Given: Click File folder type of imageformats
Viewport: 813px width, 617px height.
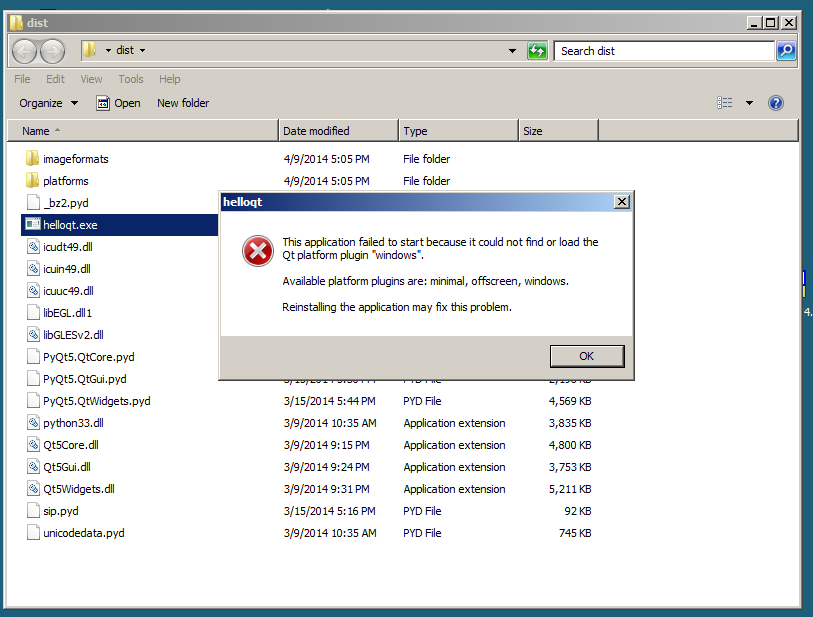Looking at the screenshot, I should pos(427,159).
